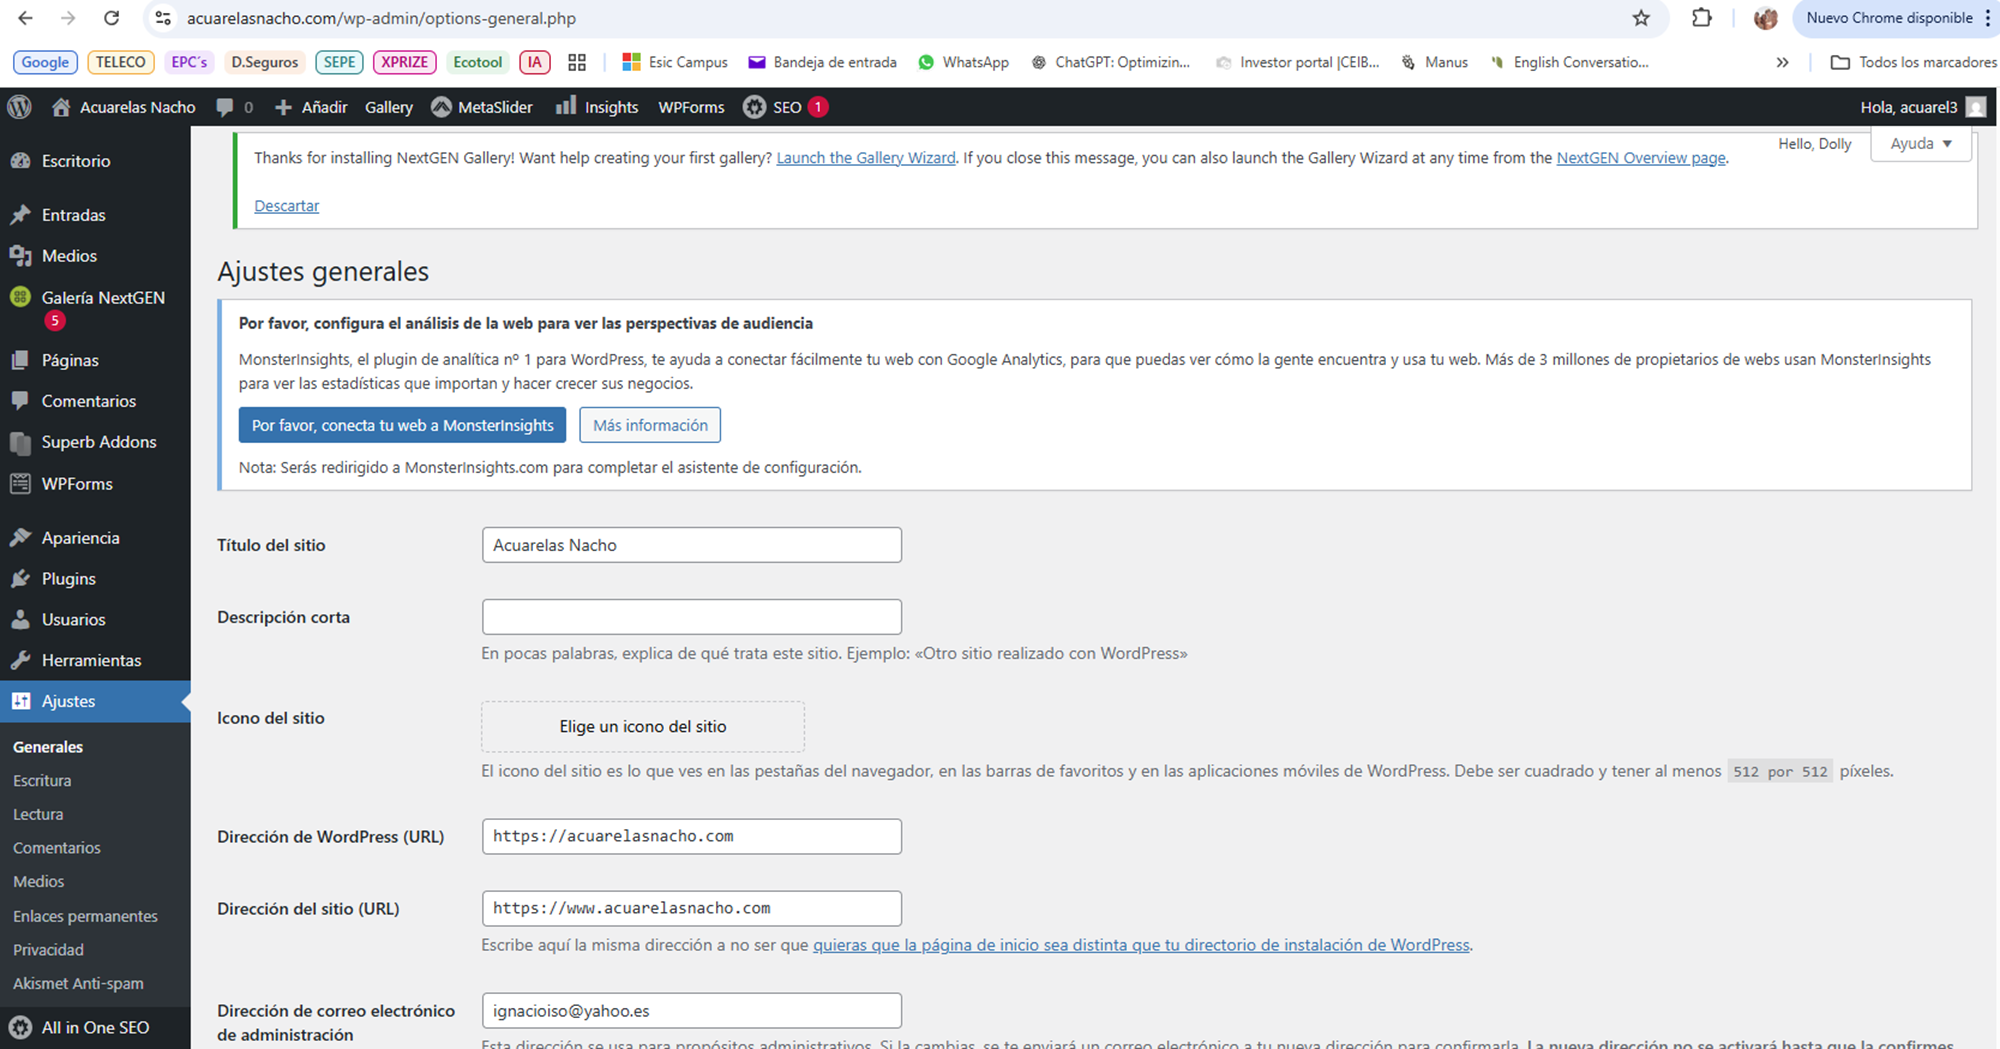Open the Privacidad settings submenu
This screenshot has height=1049, width=2000.
tap(48, 950)
